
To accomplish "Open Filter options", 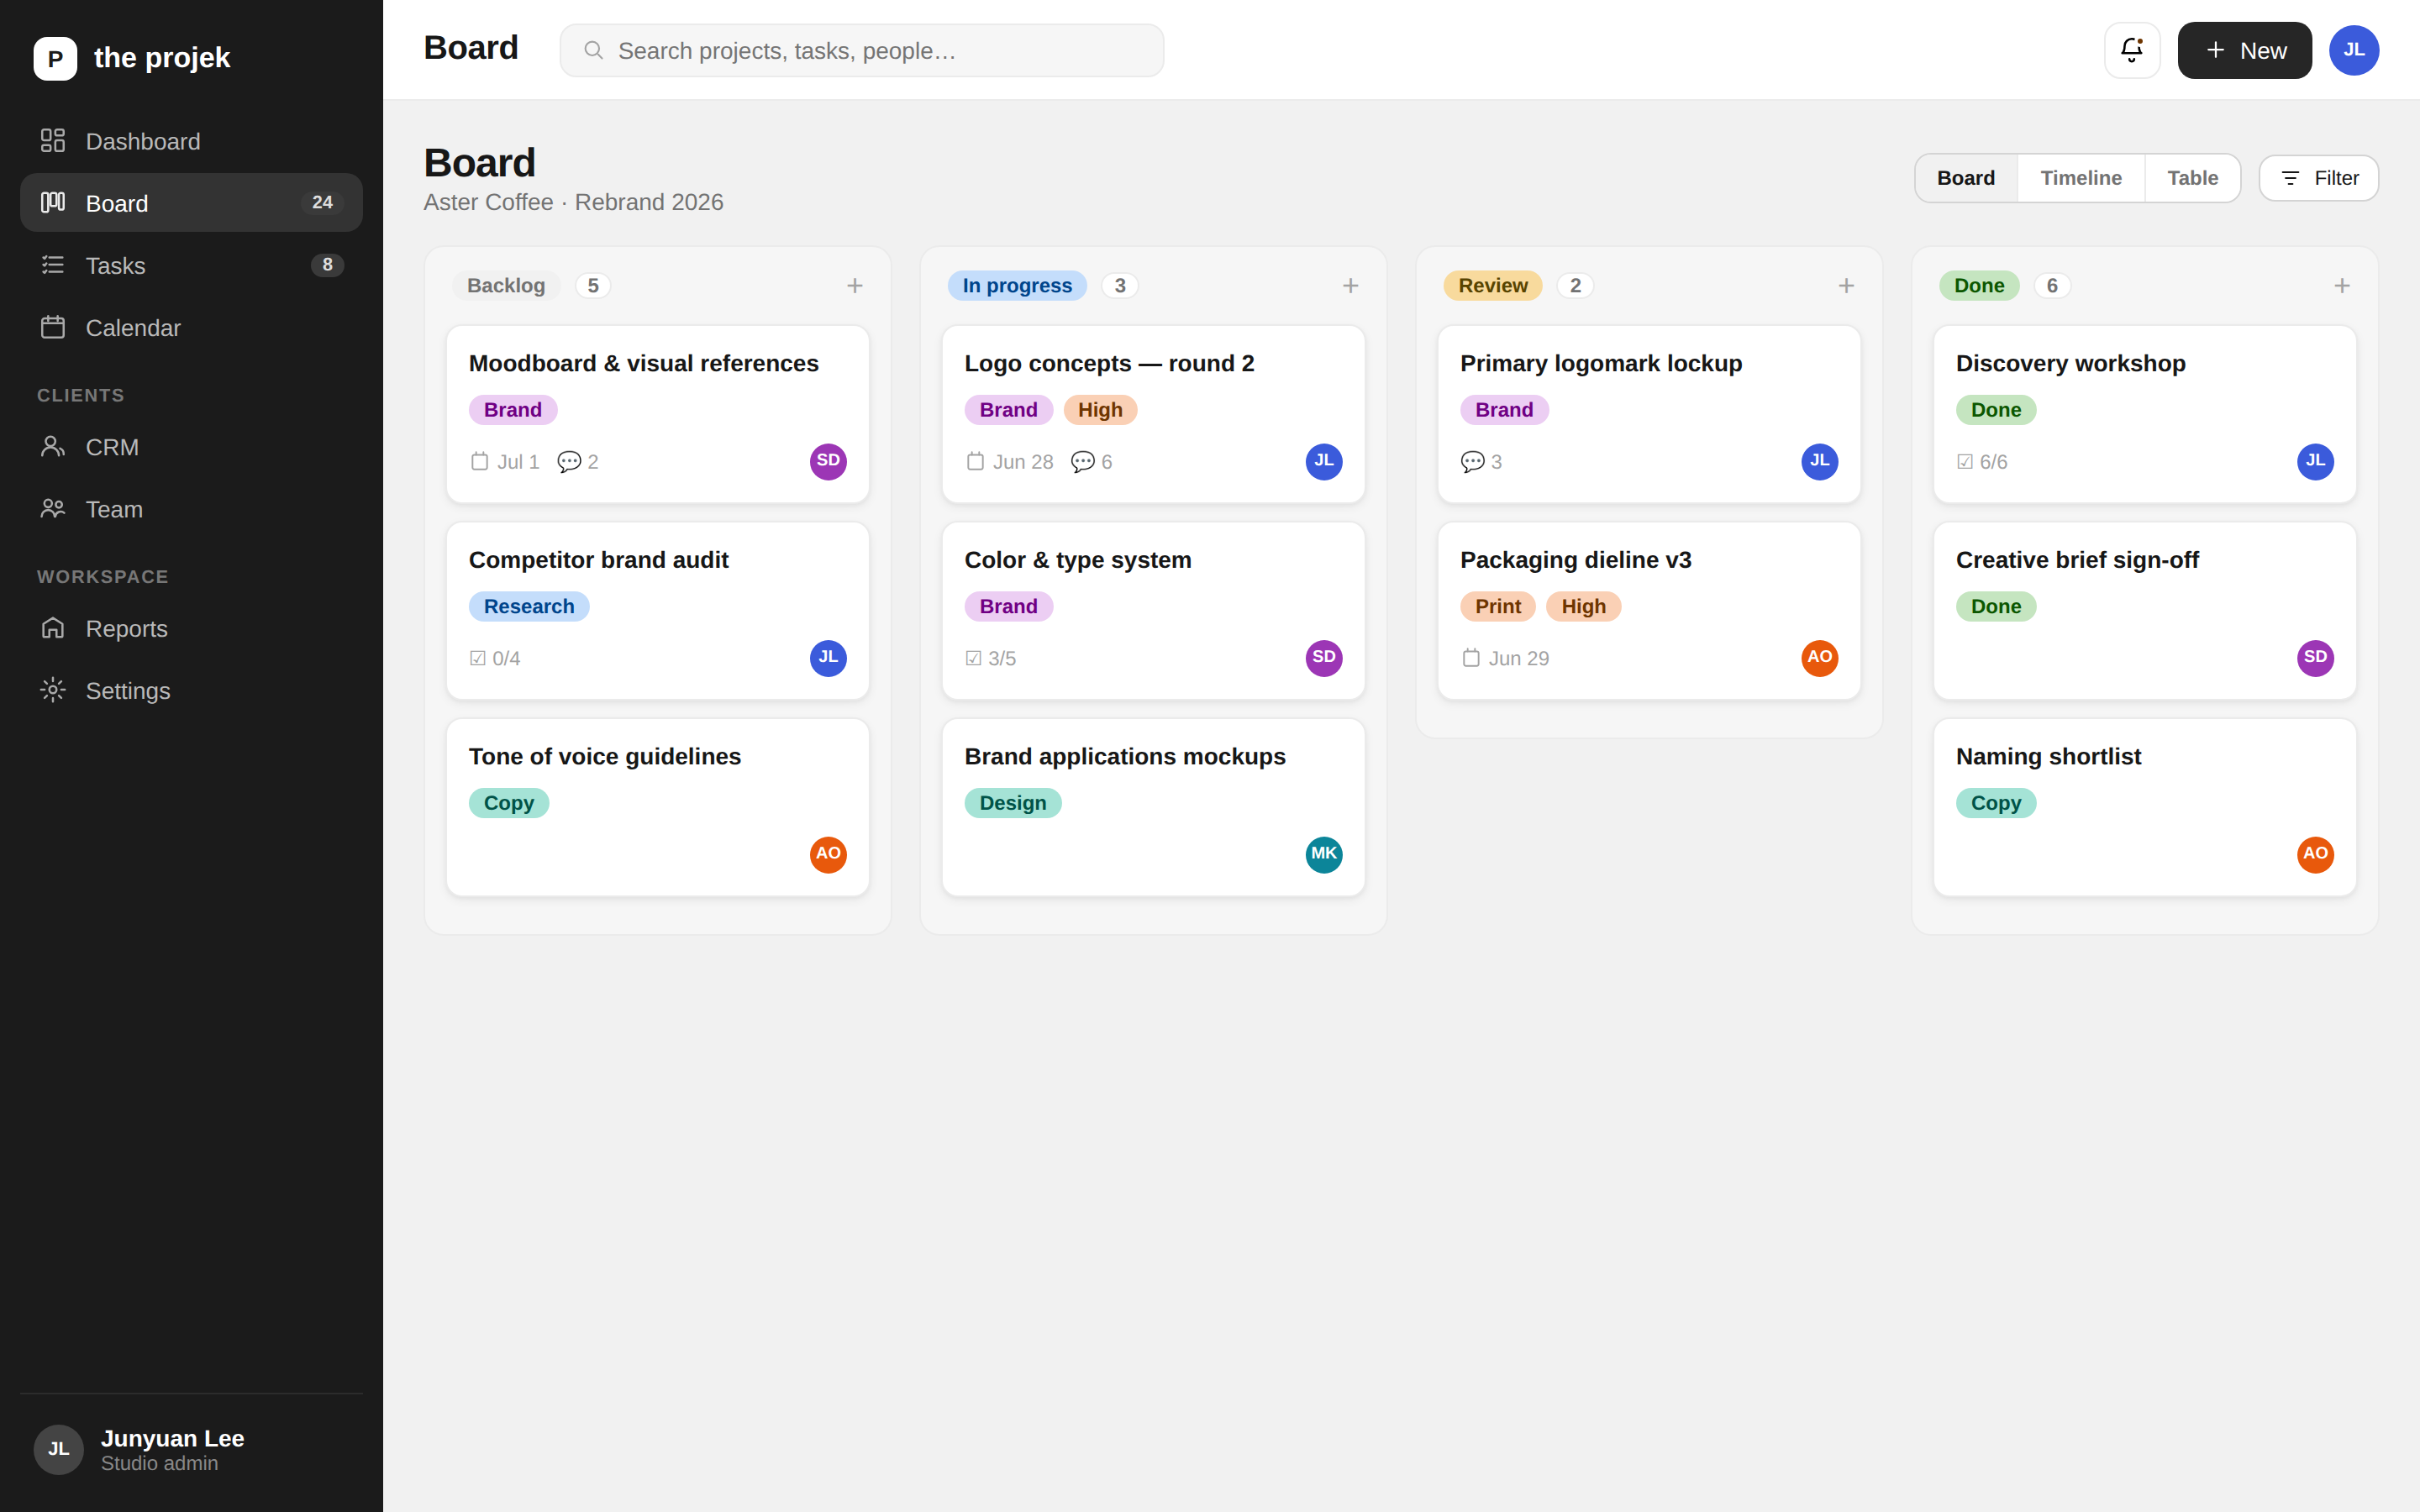I will 2318,178.
